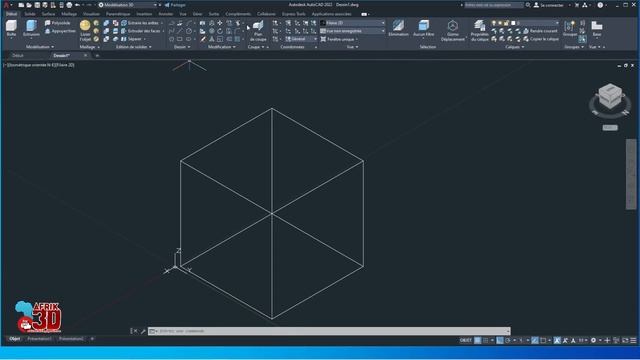Screen dimensions: 640x360
Task: Activate the Gizmo Déplacement tool
Action: (x=453, y=31)
